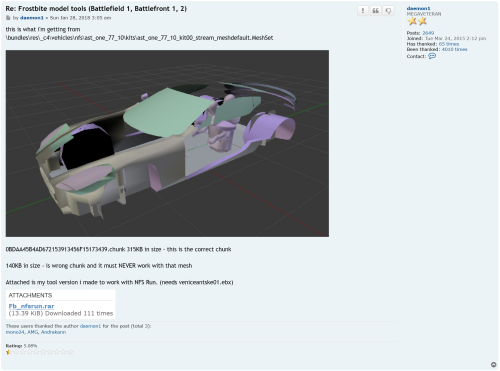Click the MEGAVETERAN rank label
Screen dimensions: 500x371
[424, 14]
